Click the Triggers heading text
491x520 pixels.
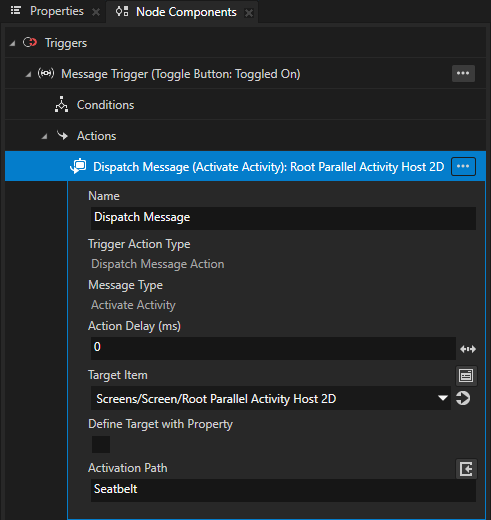pos(66,43)
